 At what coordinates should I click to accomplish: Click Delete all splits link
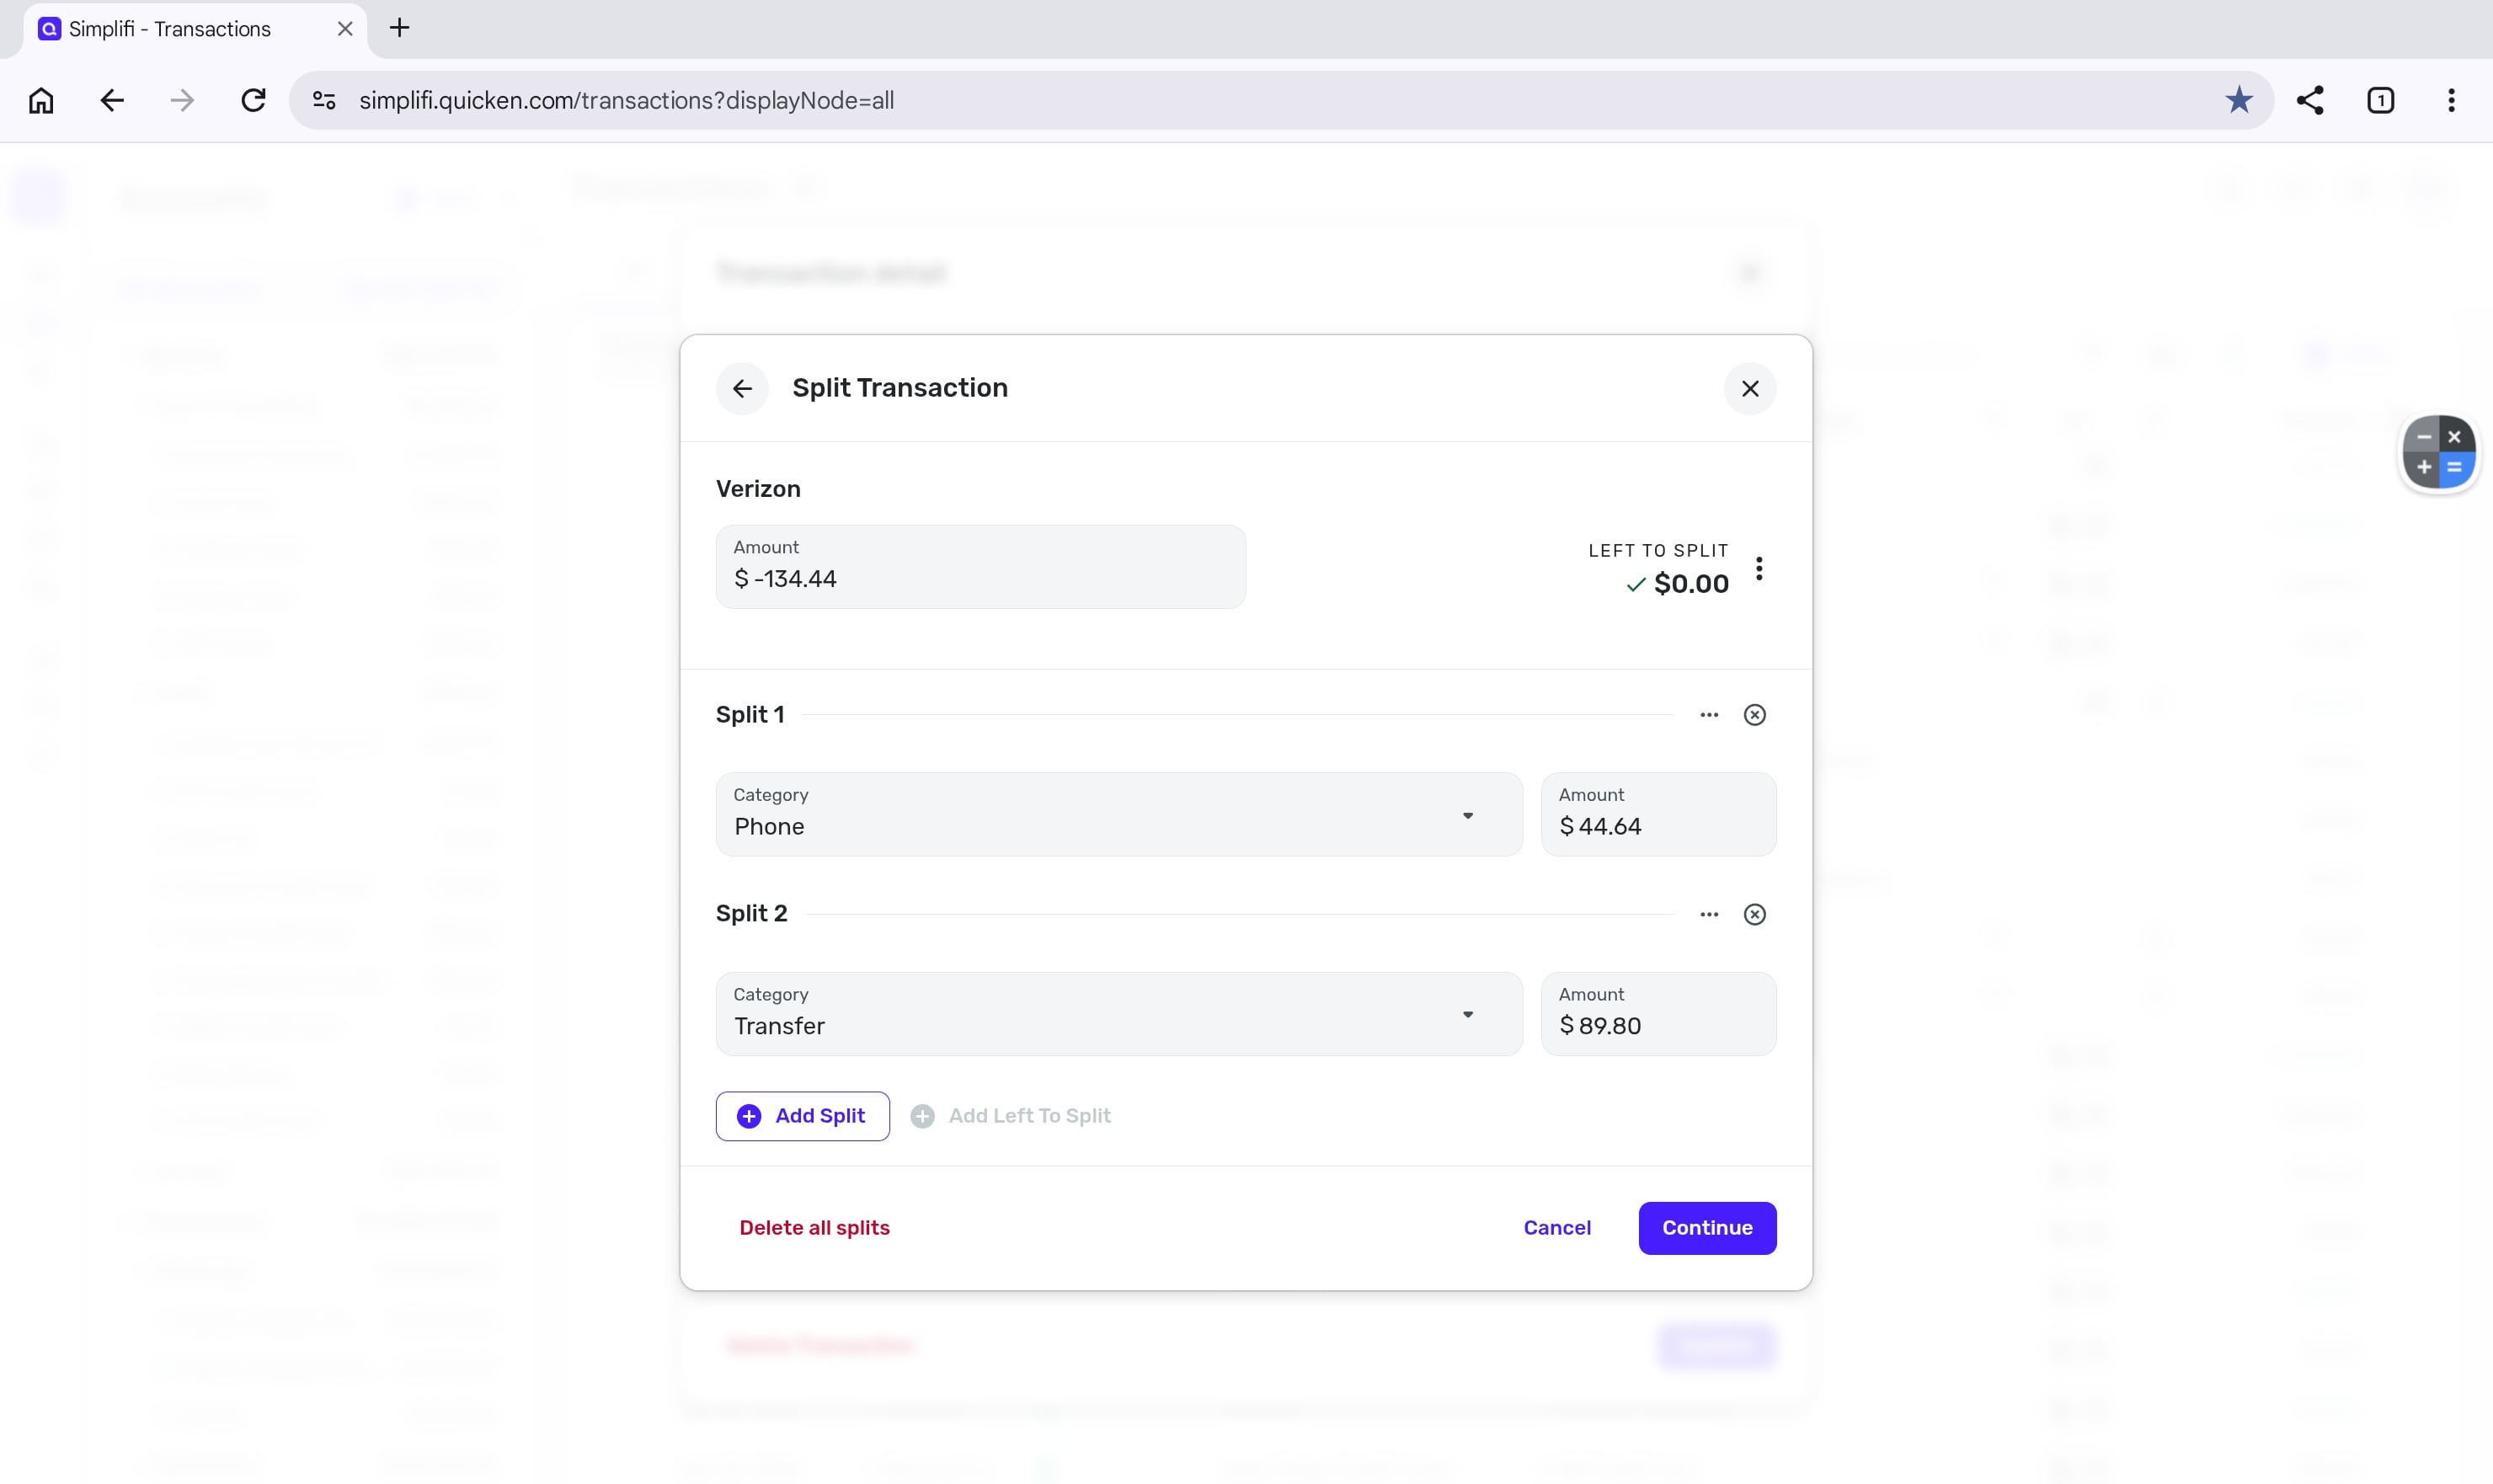(x=814, y=1228)
